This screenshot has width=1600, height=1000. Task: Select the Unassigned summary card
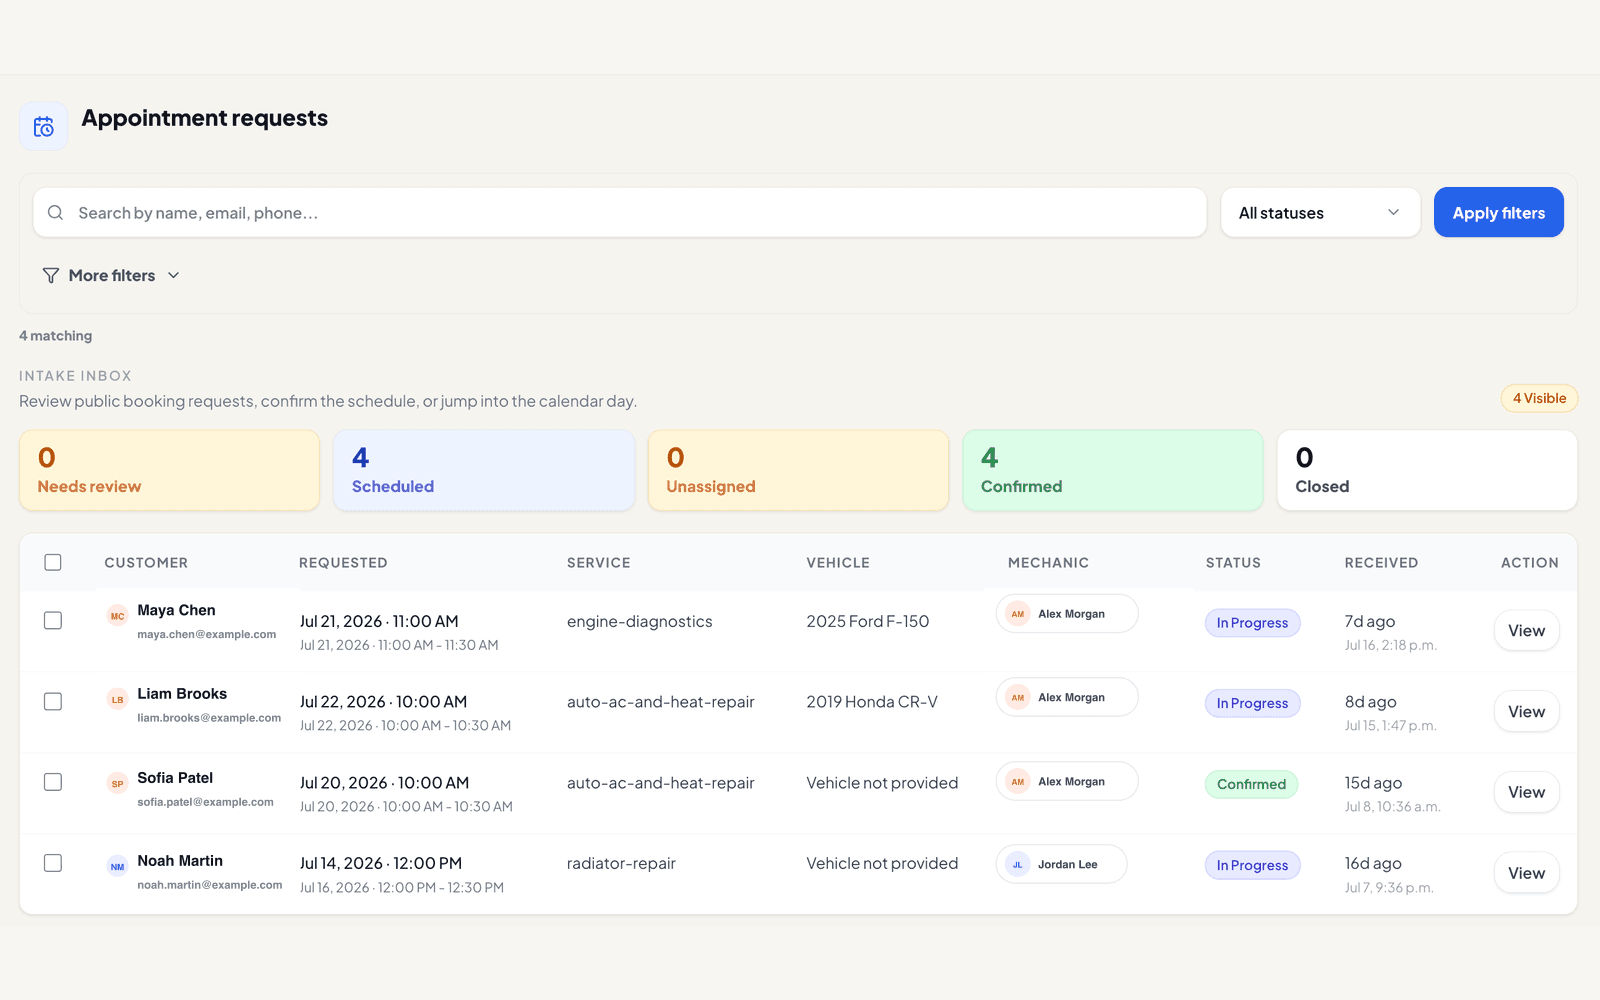(x=798, y=470)
